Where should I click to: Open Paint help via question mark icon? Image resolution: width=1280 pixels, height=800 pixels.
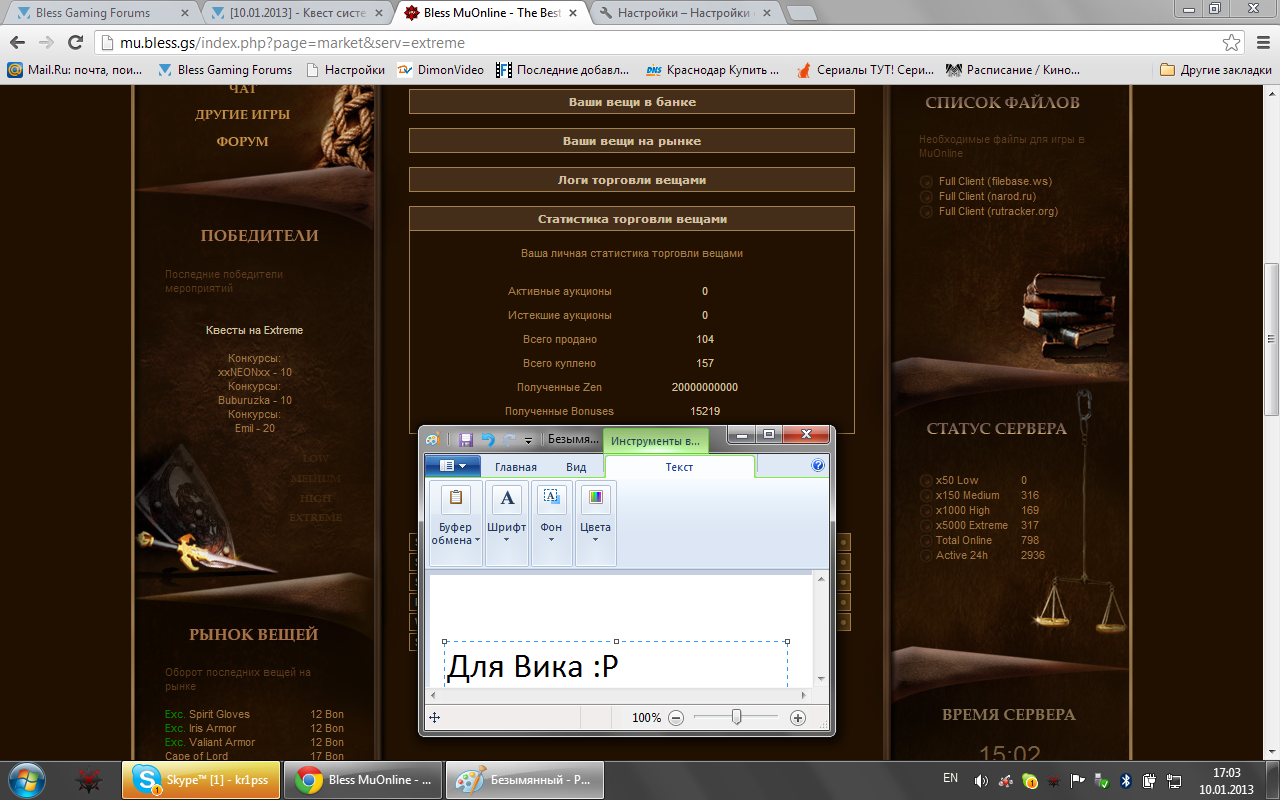[x=817, y=466]
